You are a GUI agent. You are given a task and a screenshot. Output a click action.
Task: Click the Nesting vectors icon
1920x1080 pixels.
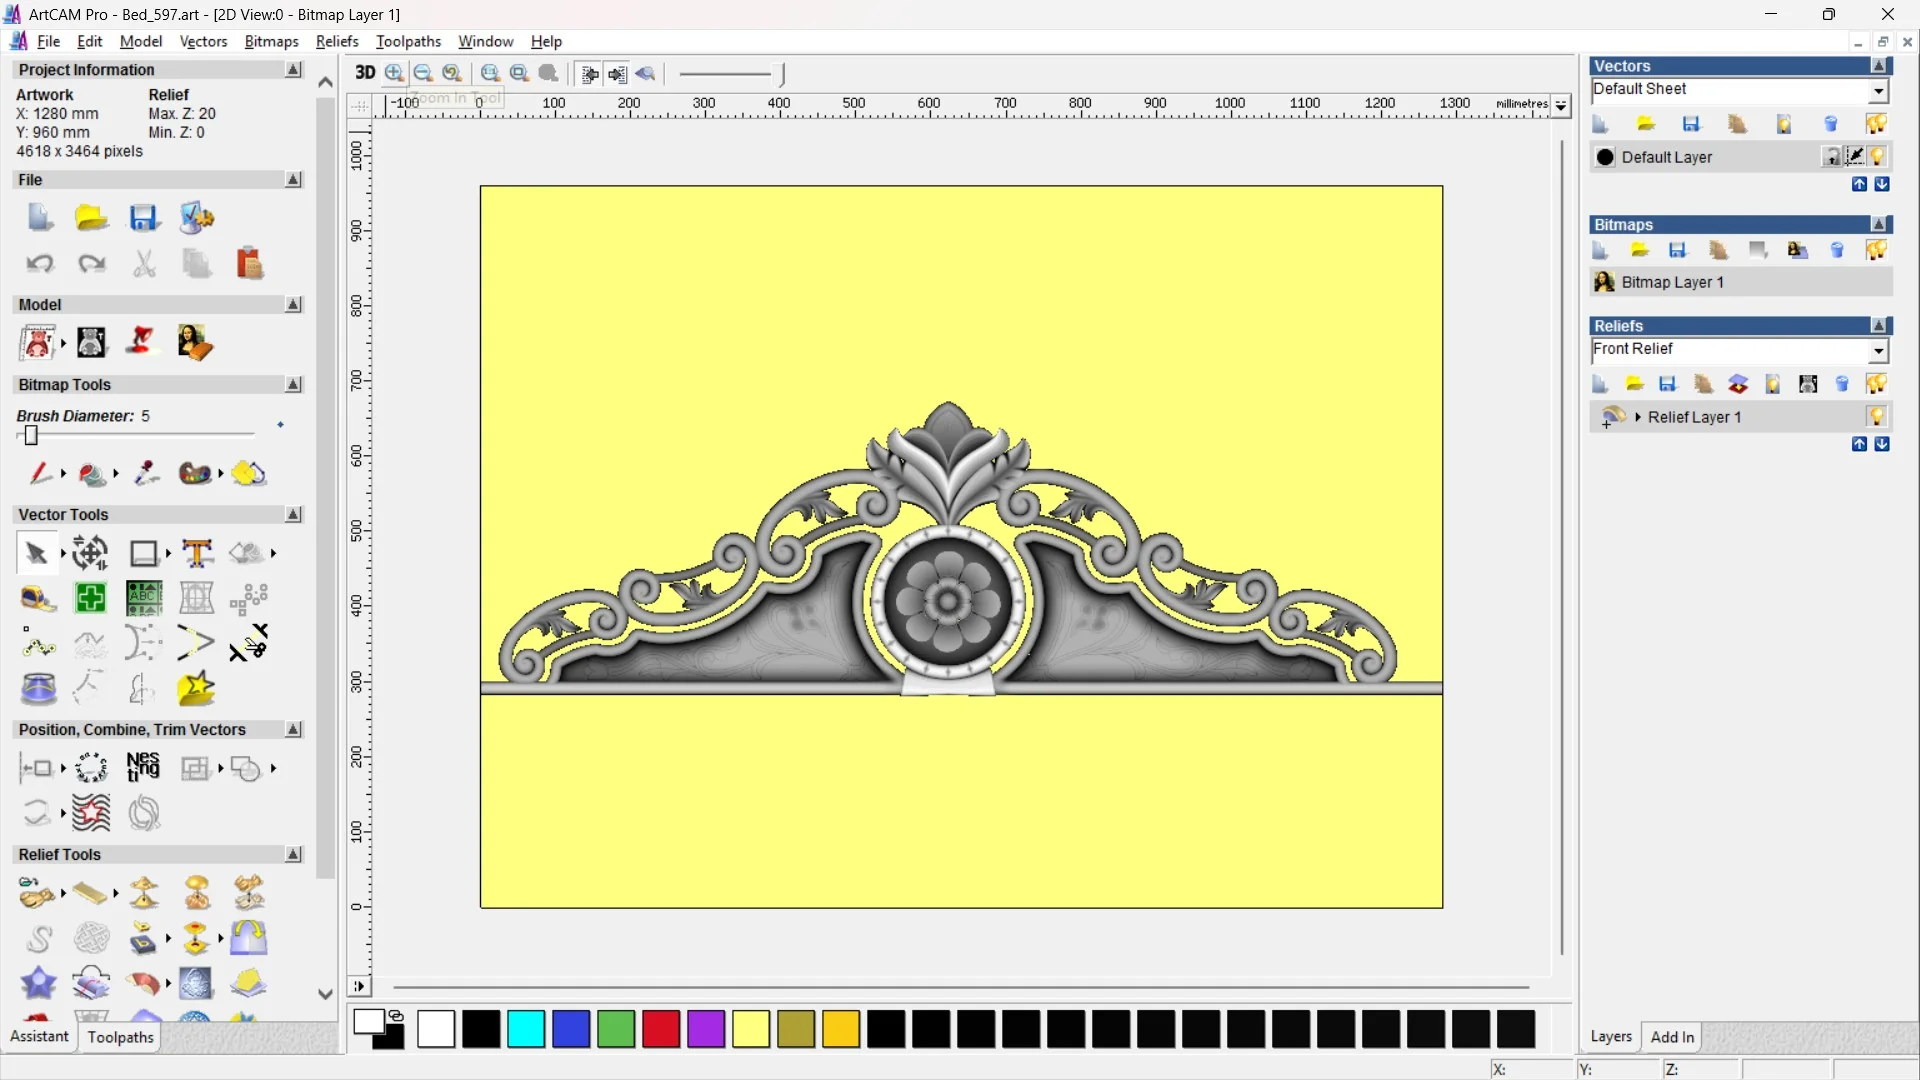point(143,768)
